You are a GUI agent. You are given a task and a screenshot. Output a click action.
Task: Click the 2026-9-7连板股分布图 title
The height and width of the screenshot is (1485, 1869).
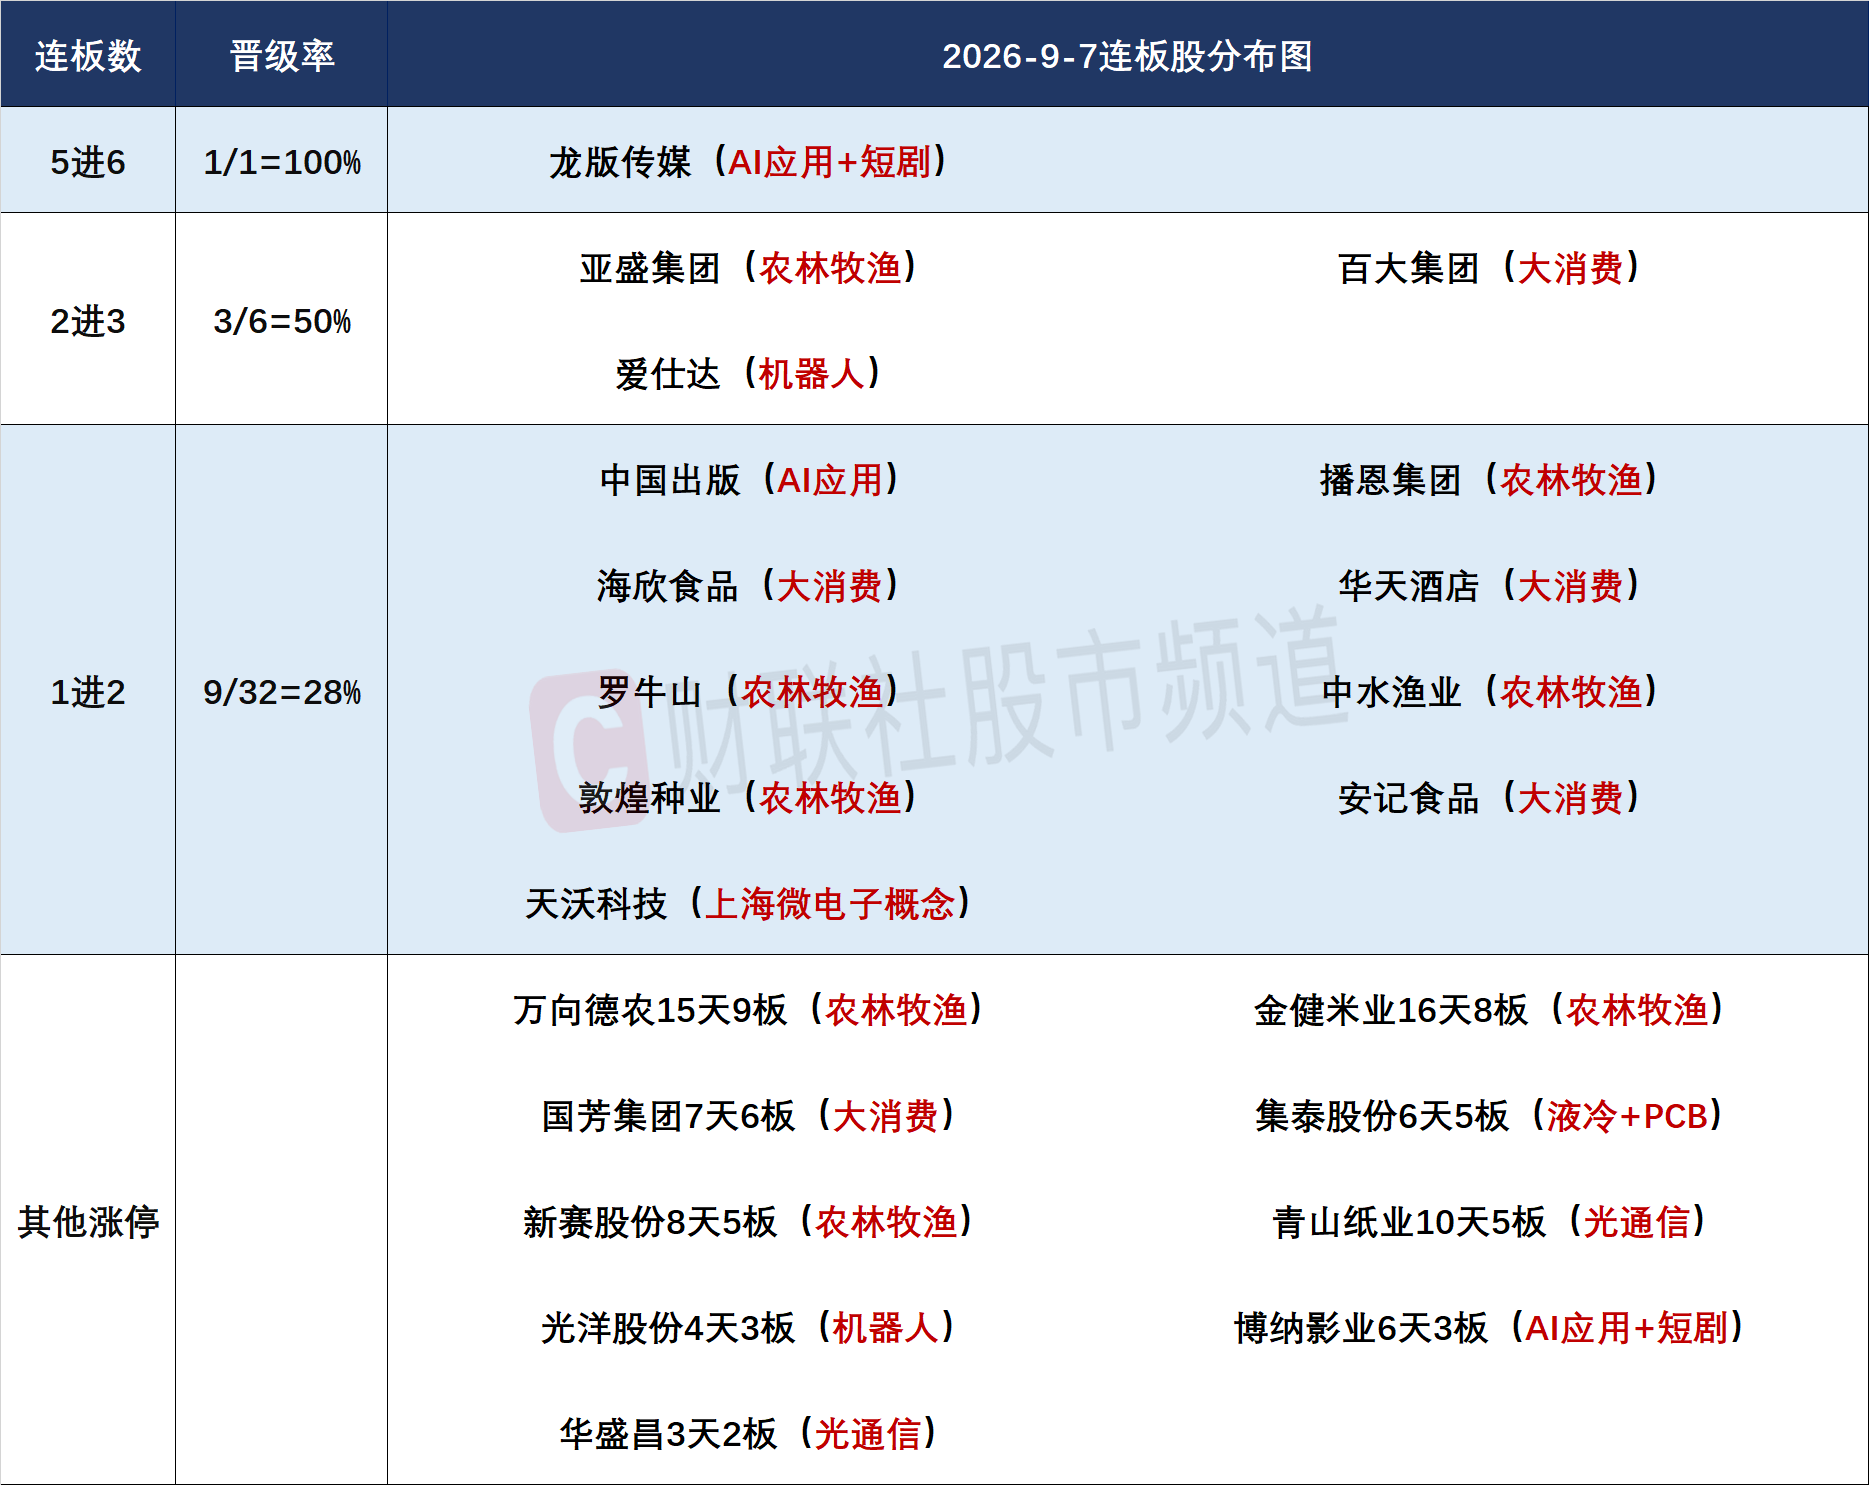tap(1127, 55)
